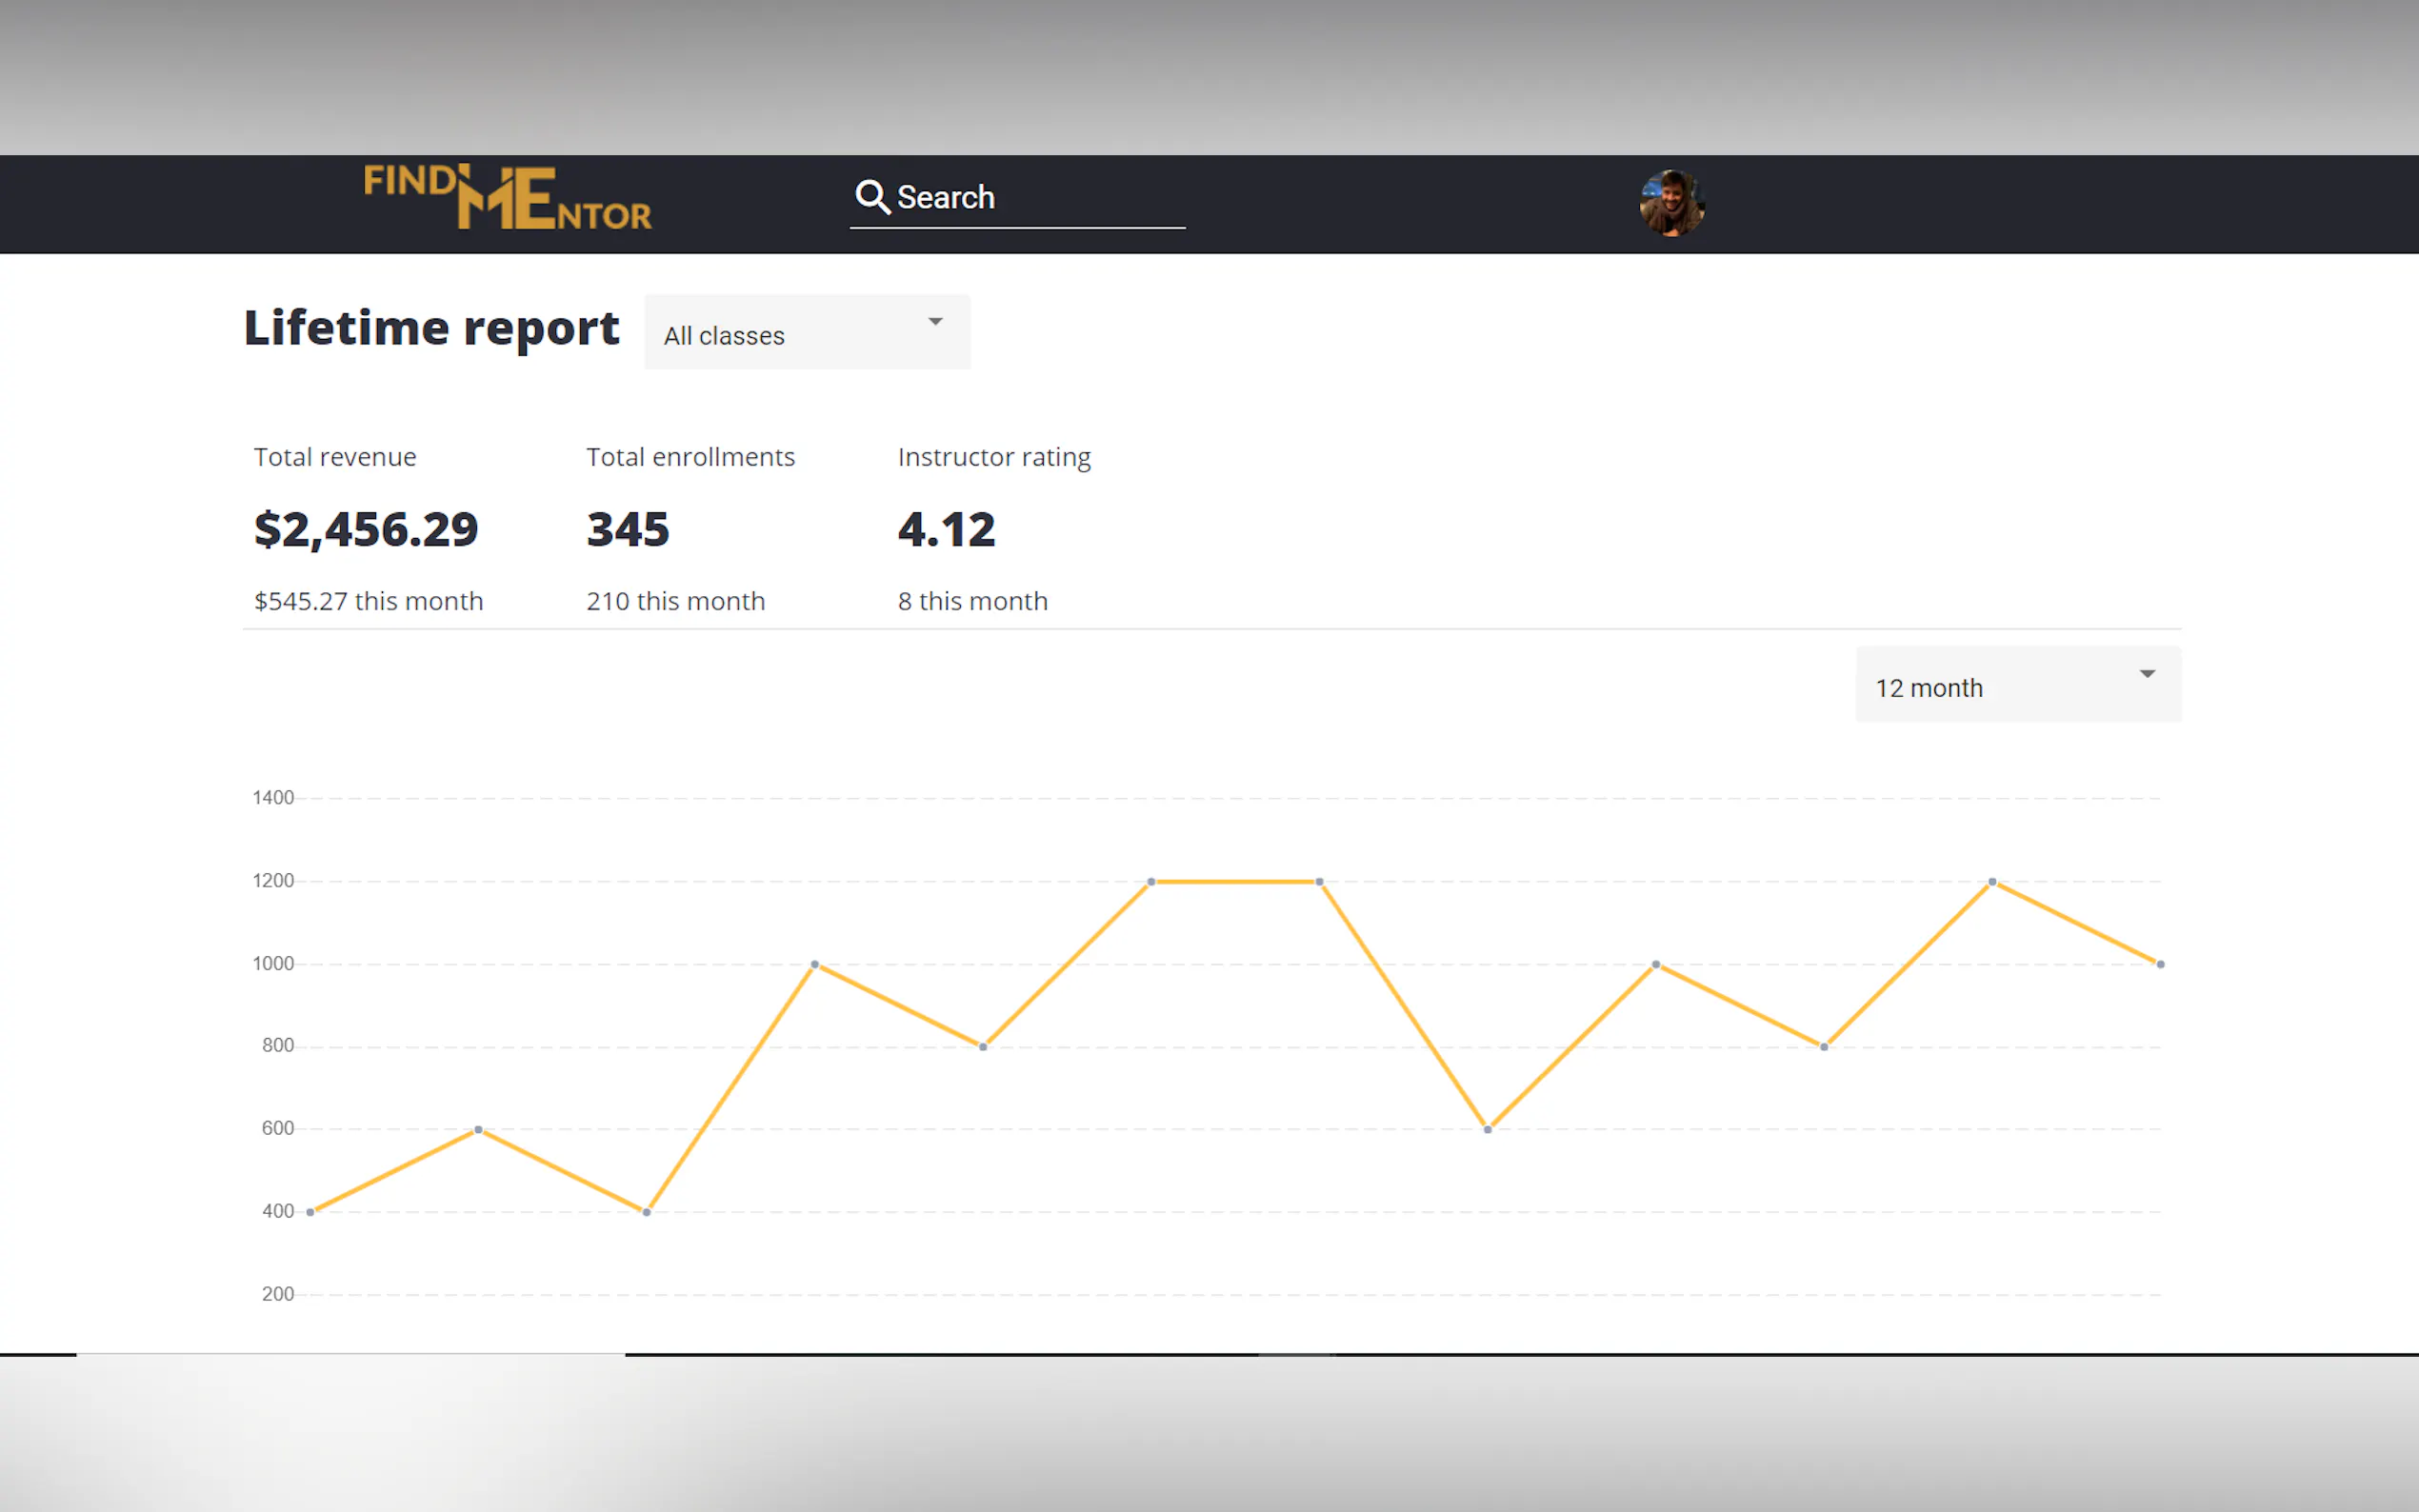
Task: Click the FindMentor logo
Action: pos(507,197)
